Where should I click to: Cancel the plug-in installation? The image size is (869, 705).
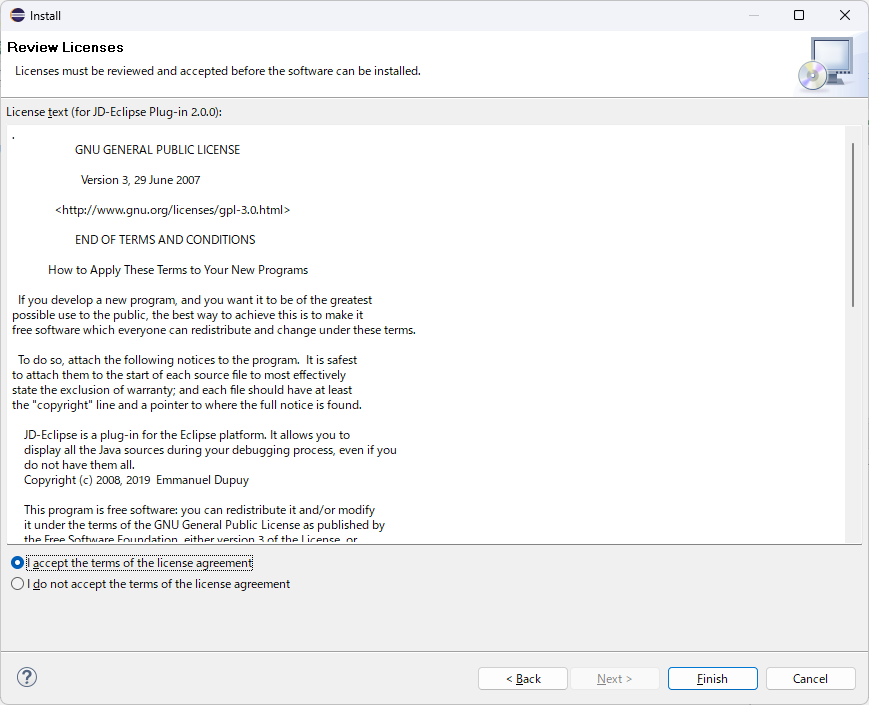click(x=810, y=678)
